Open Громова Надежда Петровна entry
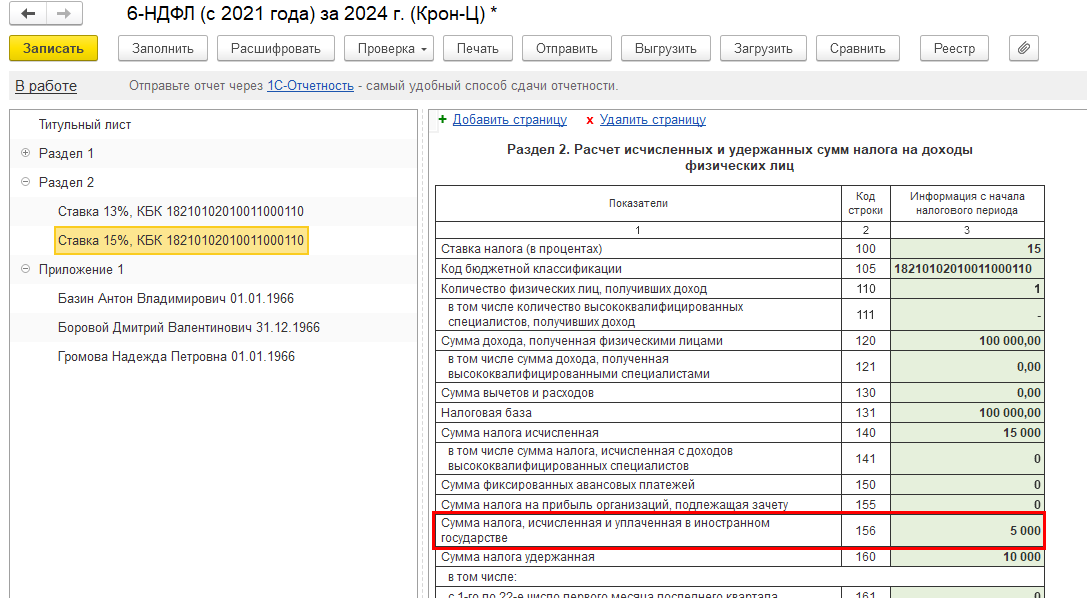 coord(176,357)
